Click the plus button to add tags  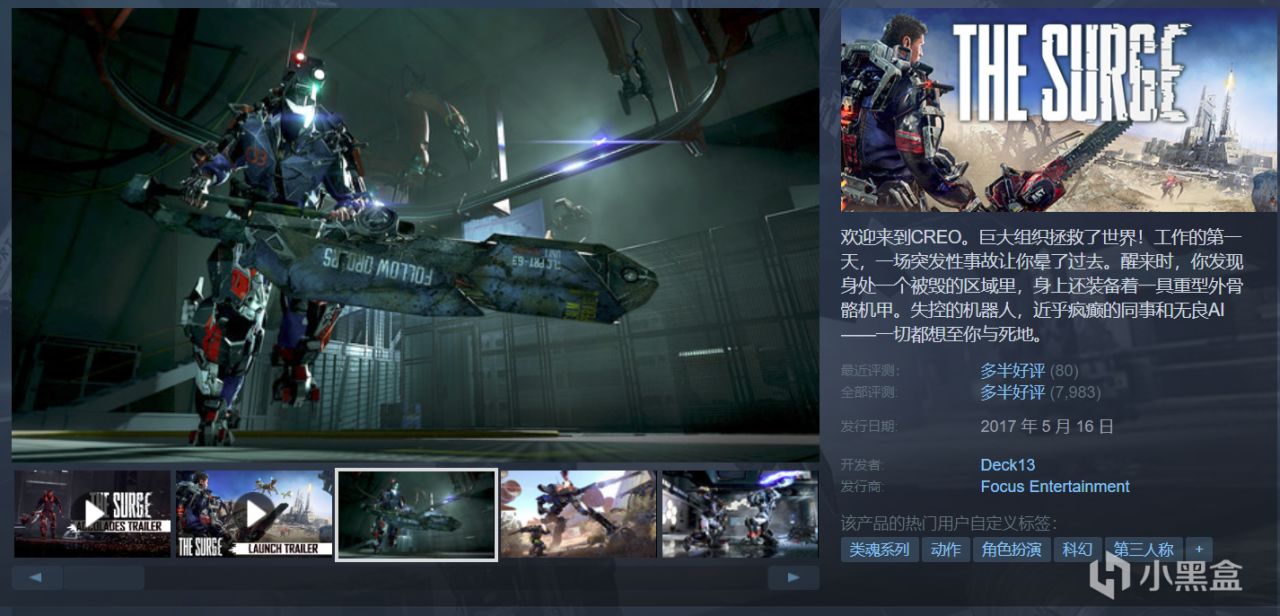coord(1199,549)
